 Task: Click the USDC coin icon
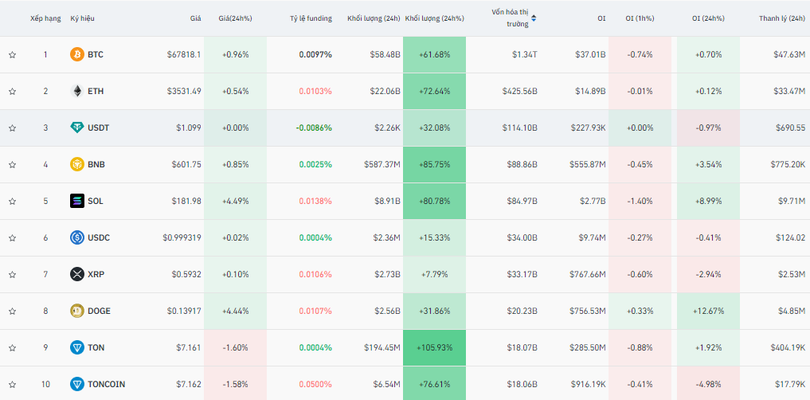point(77,237)
